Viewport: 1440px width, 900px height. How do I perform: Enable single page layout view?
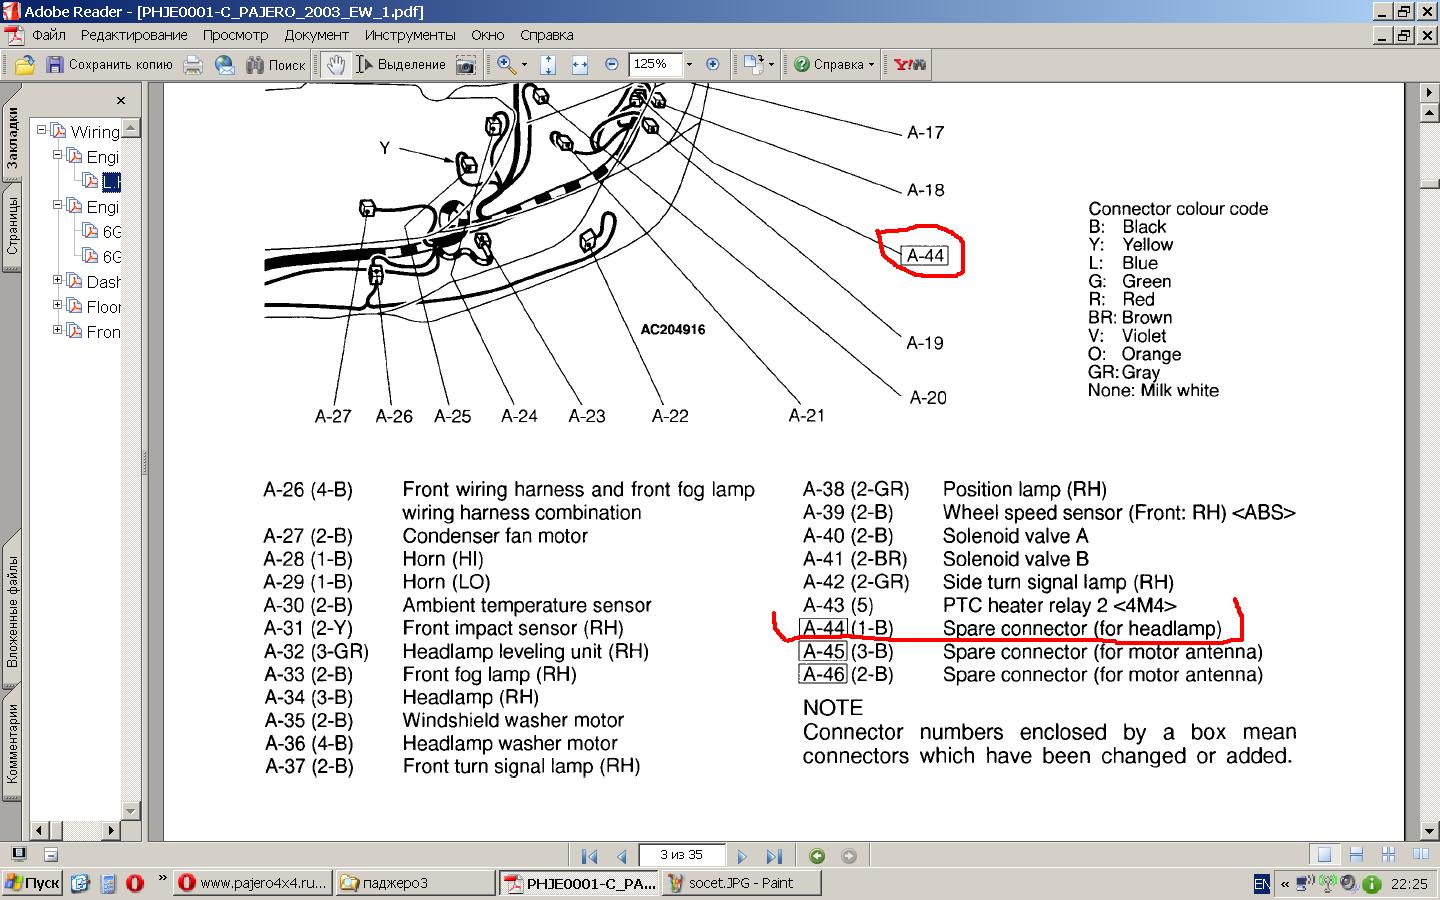click(x=1324, y=855)
